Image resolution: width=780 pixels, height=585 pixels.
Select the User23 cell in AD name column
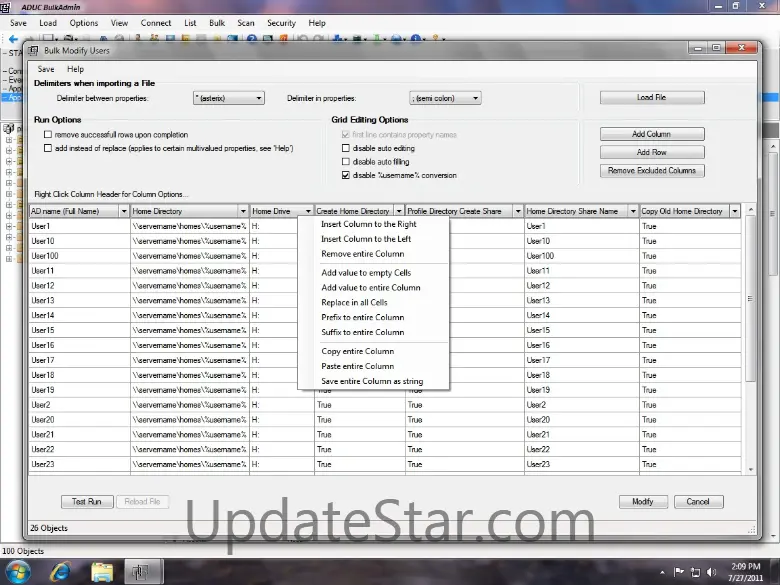pyautogui.click(x=80, y=464)
